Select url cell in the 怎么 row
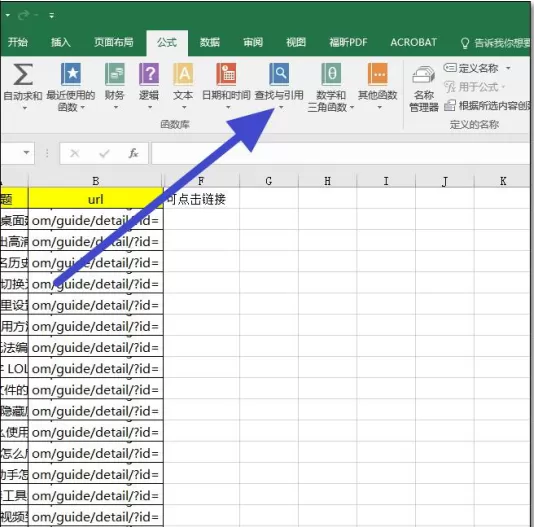The width and height of the screenshot is (534, 527). click(96, 453)
